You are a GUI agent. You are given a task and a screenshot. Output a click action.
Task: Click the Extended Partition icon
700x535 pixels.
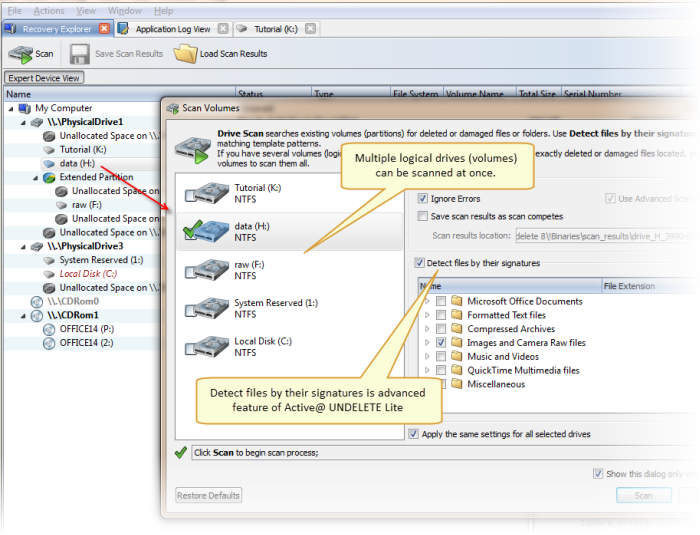click(x=49, y=177)
